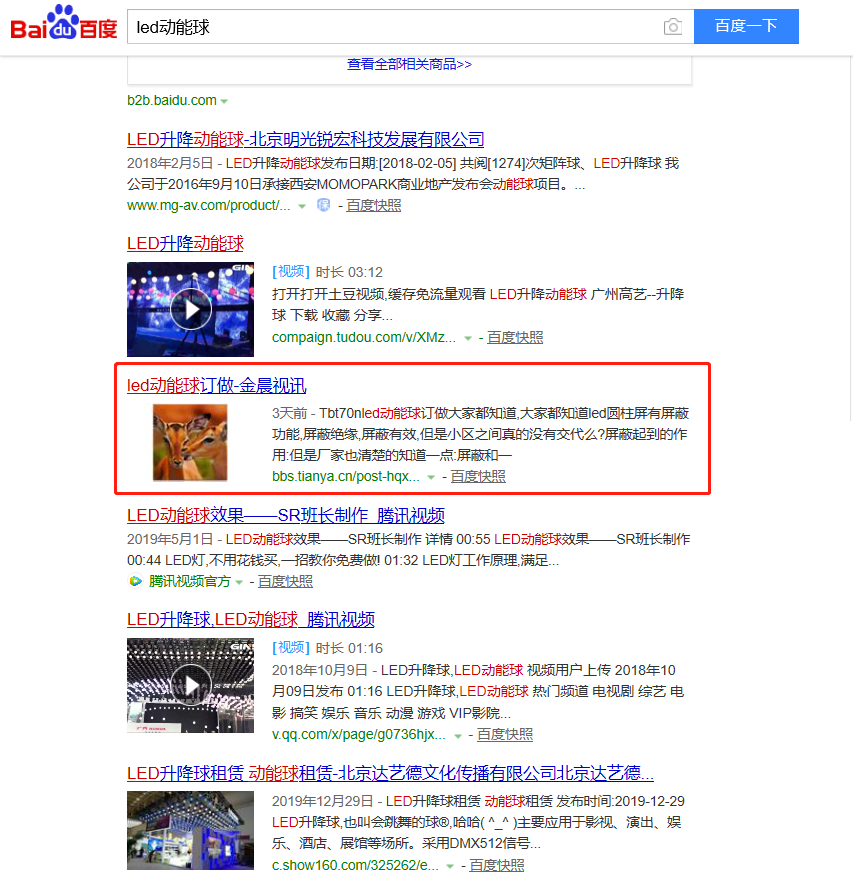Open the deer thumbnail image
Screen dimensions: 853x894
190,441
